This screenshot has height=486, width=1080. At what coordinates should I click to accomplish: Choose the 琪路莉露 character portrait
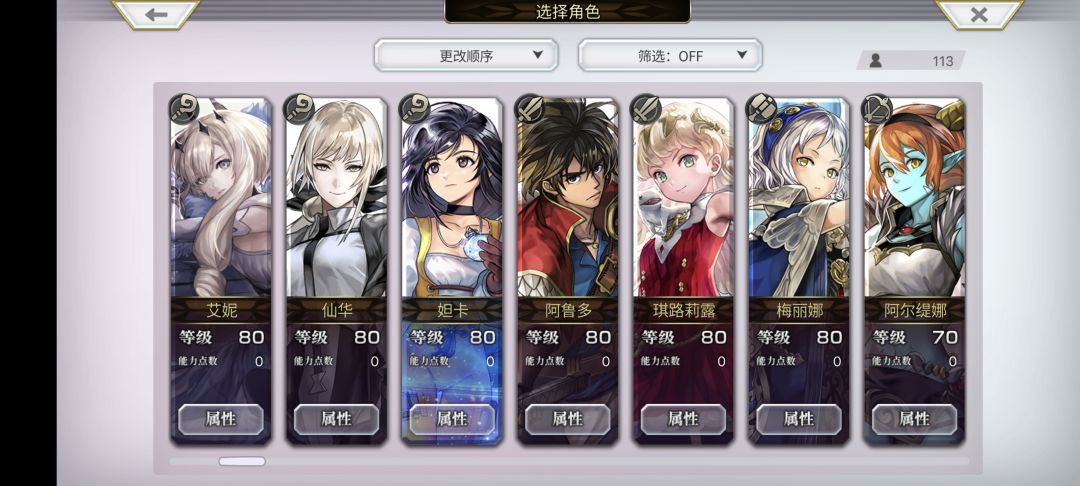pos(683,198)
